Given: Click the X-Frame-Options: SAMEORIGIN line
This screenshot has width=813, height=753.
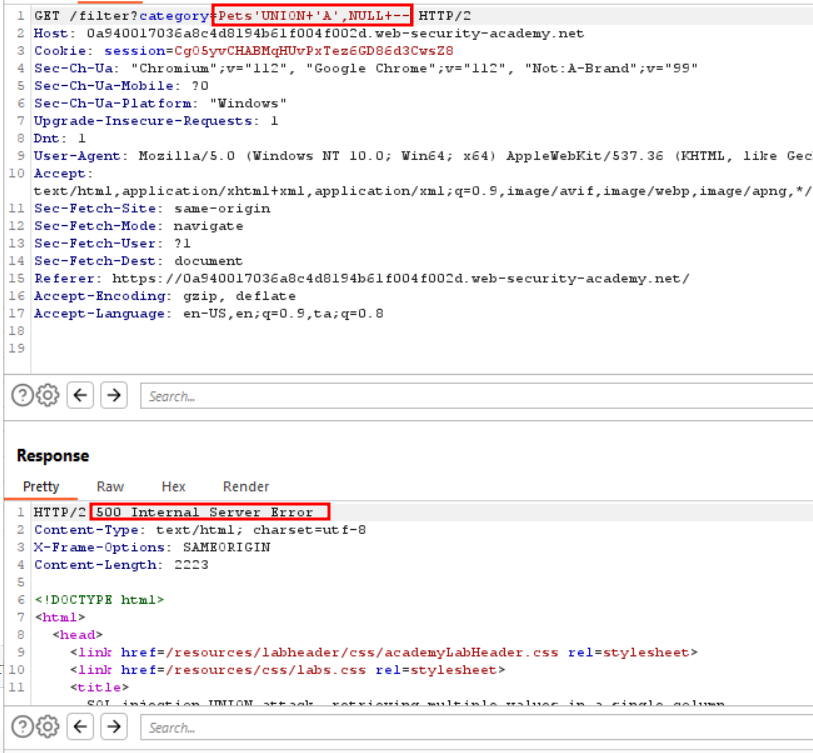Looking at the screenshot, I should (152, 547).
